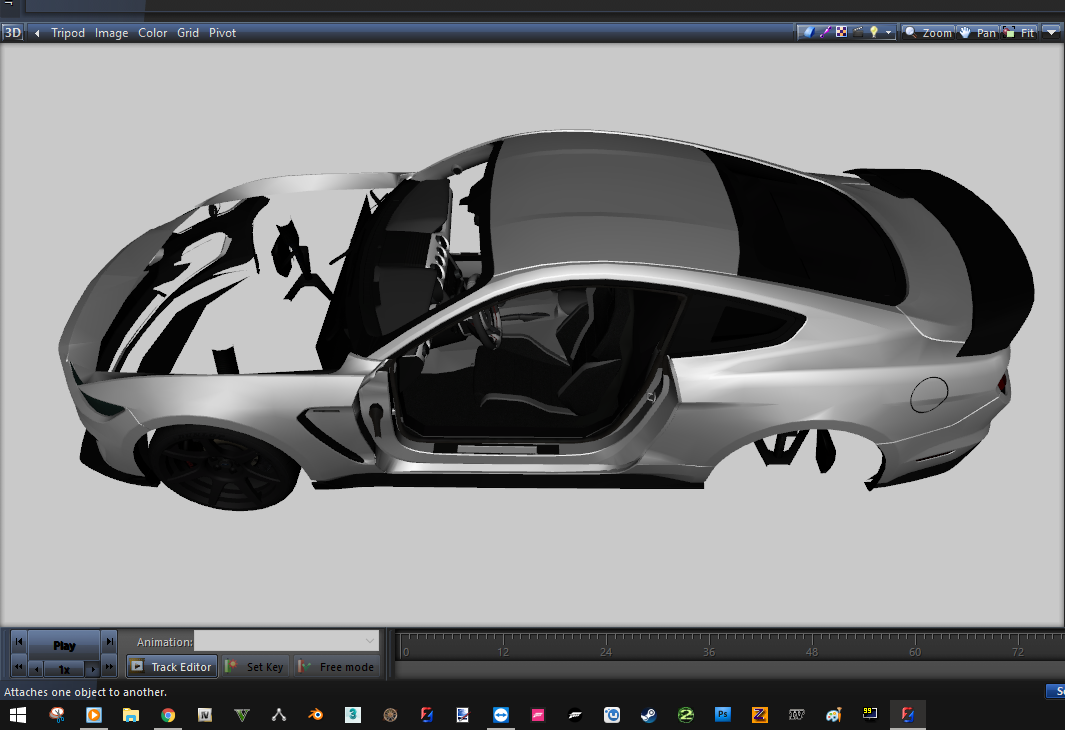This screenshot has height=730, width=1065.
Task: Toggle the solid shading eraser-shaped icon
Action: click(808, 32)
